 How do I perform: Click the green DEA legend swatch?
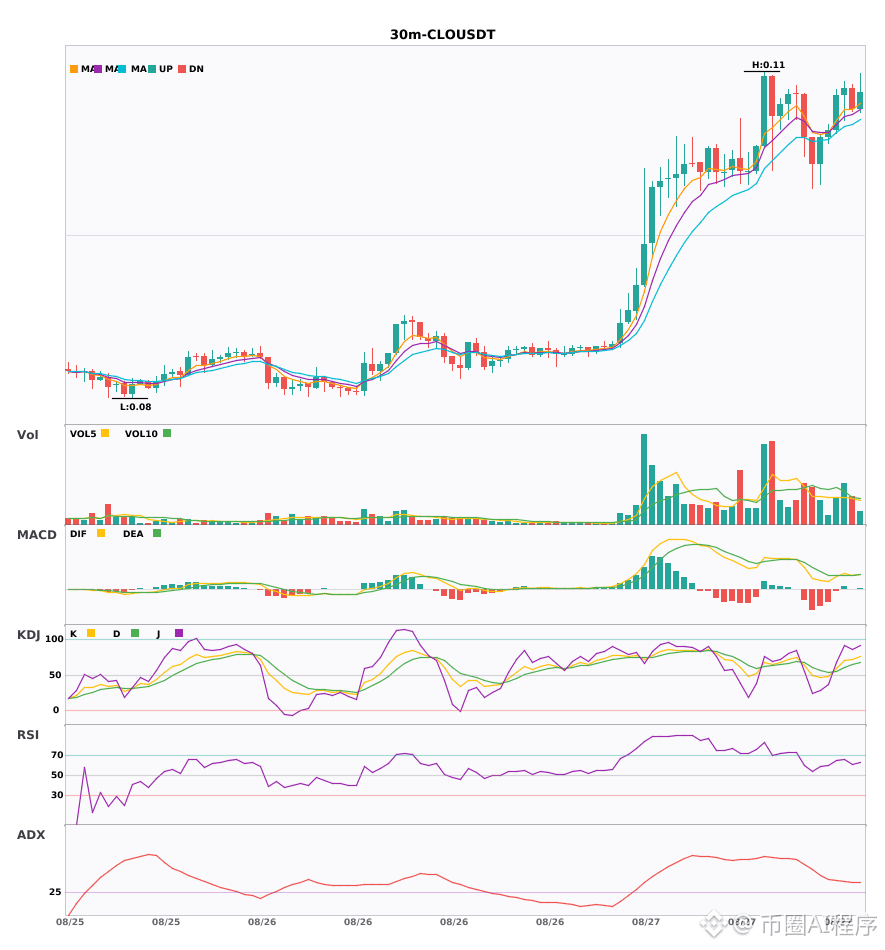[x=157, y=533]
